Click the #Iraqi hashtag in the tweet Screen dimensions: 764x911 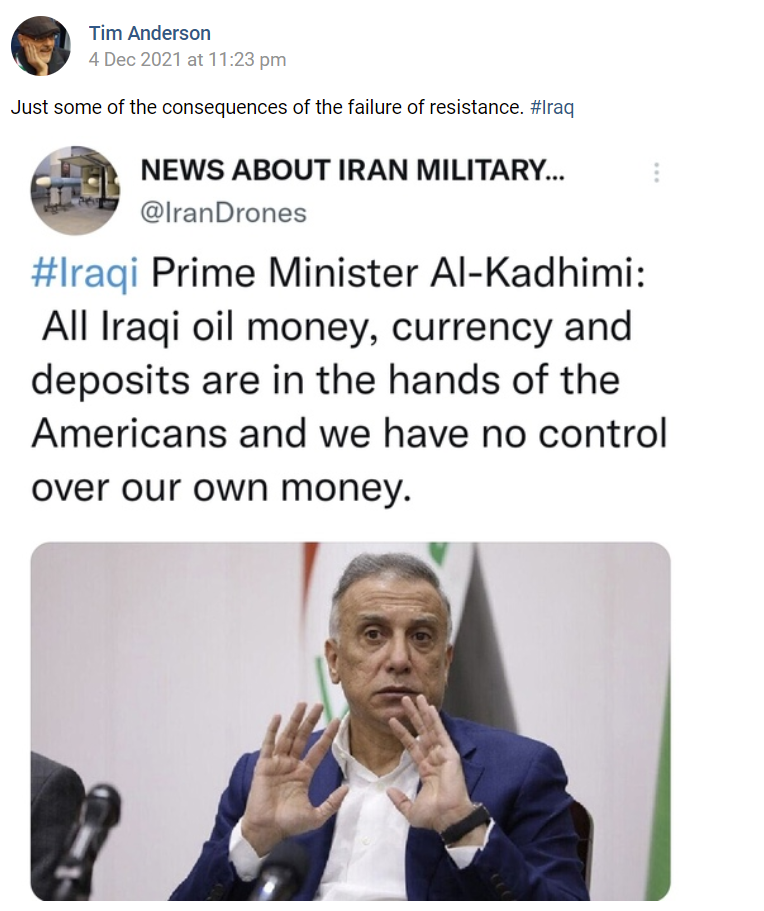(86, 275)
